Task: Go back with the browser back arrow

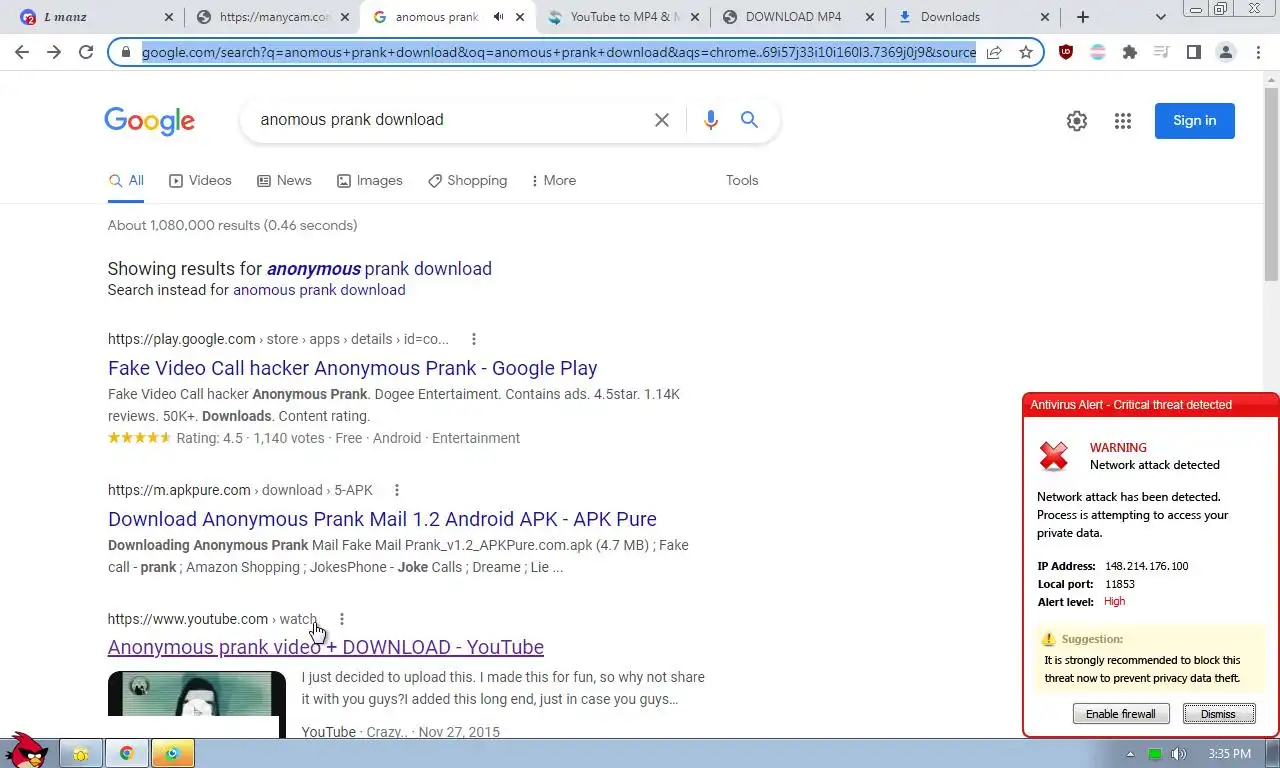Action: pos(22,52)
